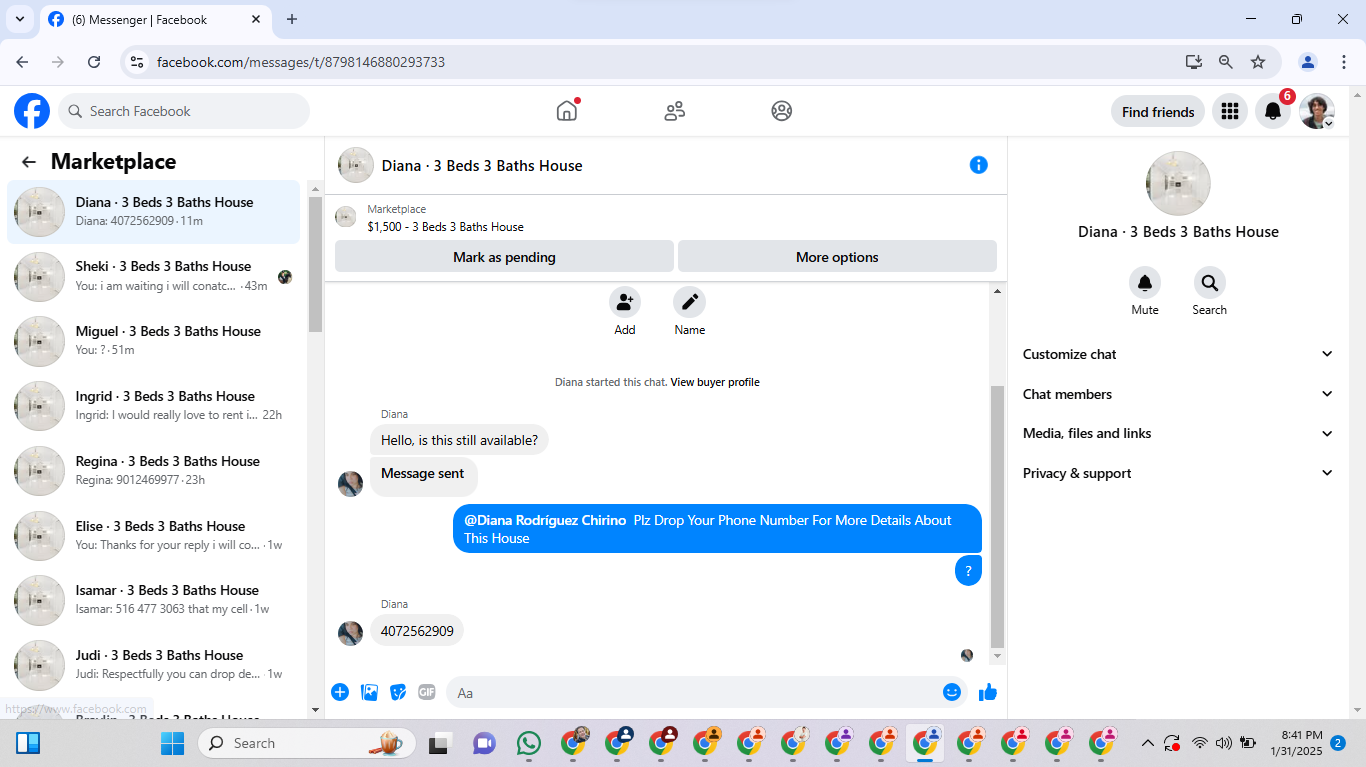Image resolution: width=1366 pixels, height=767 pixels.
Task: Reload the page in the browser
Action: click(x=94, y=62)
